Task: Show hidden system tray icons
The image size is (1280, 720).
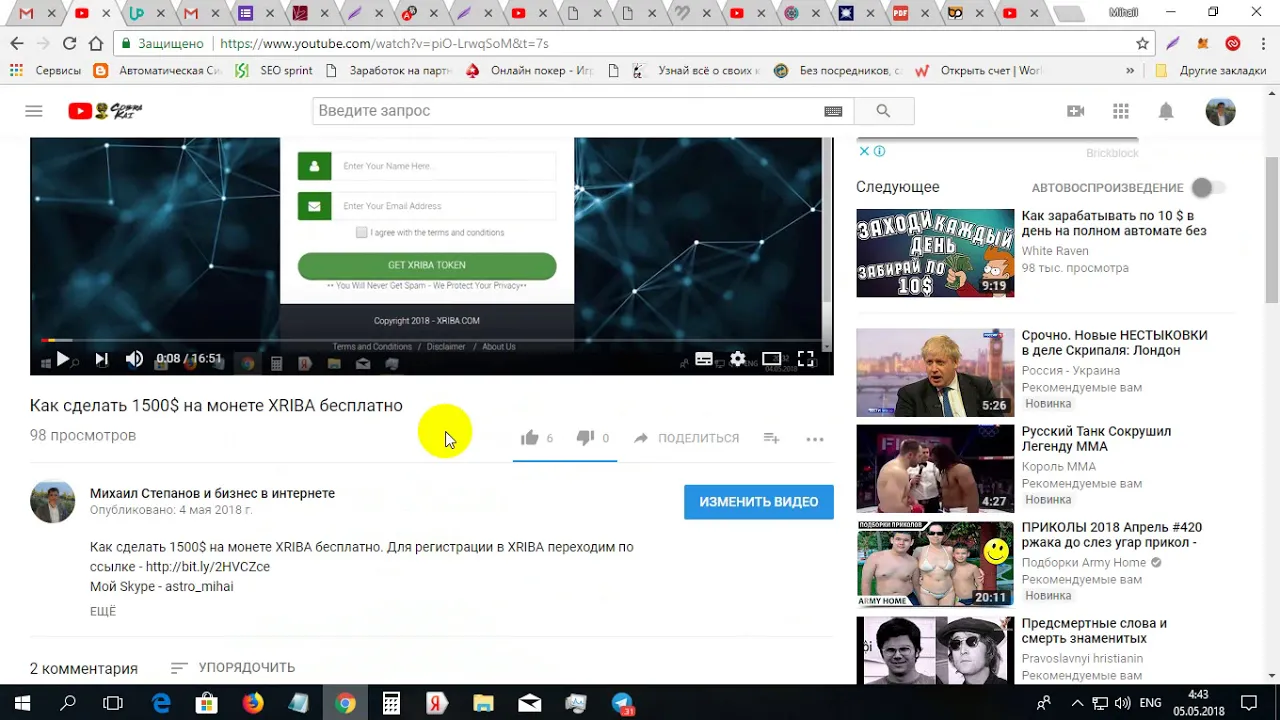Action: 1077,703
